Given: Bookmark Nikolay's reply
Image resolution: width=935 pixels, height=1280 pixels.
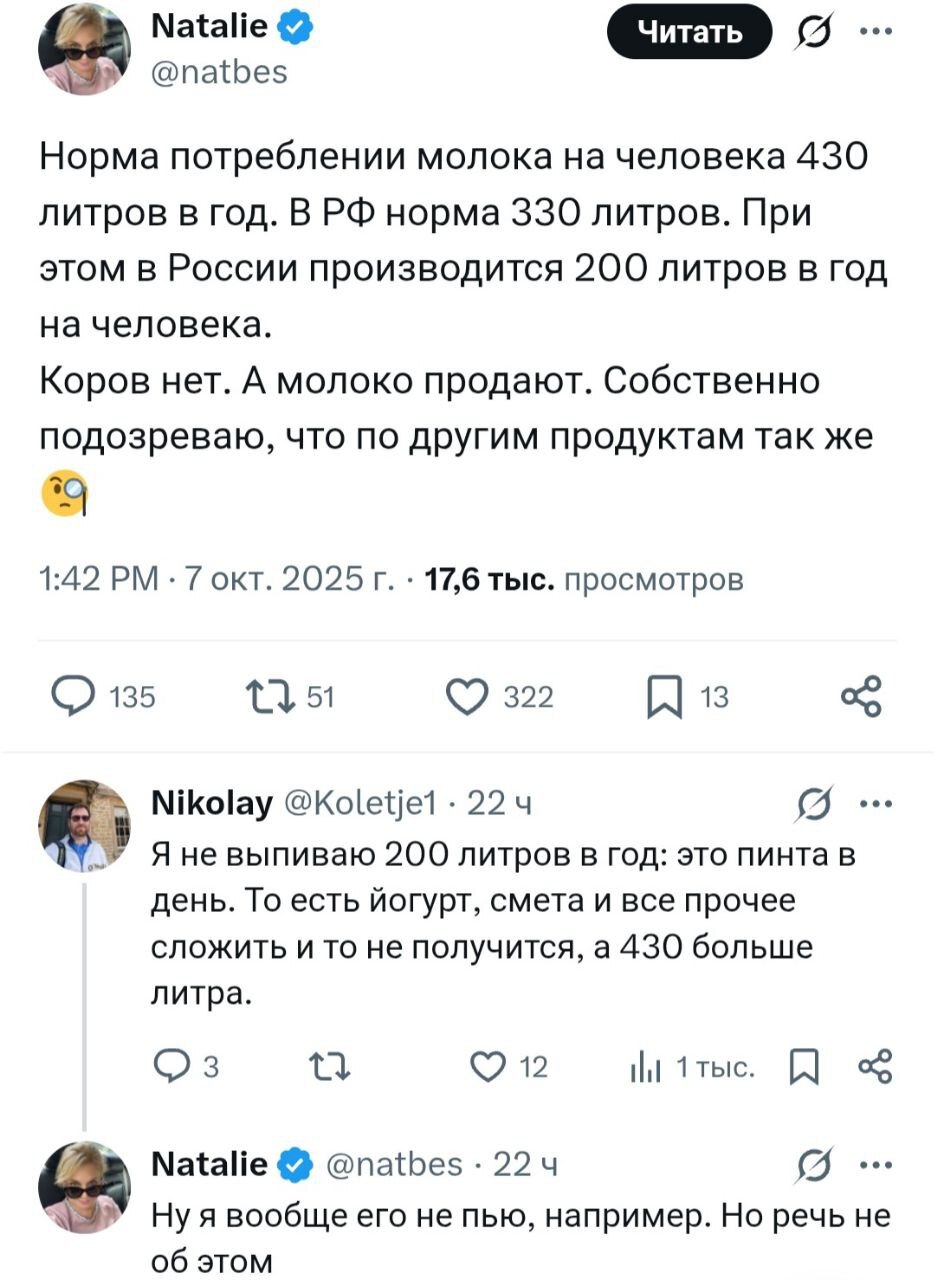Looking at the screenshot, I should [x=802, y=1068].
